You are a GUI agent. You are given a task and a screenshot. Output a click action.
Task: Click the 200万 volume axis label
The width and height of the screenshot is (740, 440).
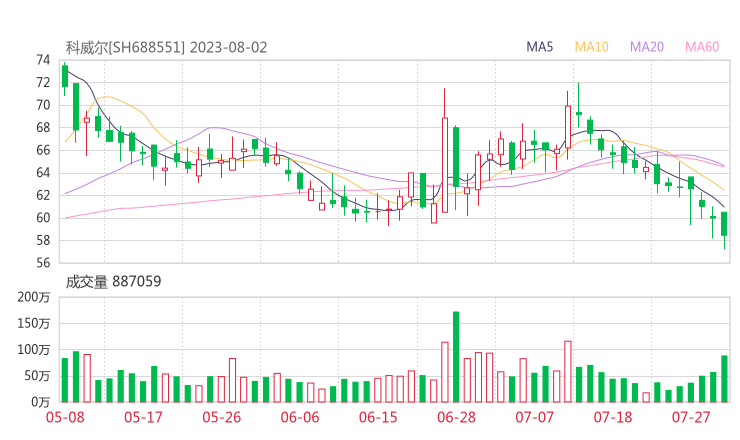tap(34, 297)
